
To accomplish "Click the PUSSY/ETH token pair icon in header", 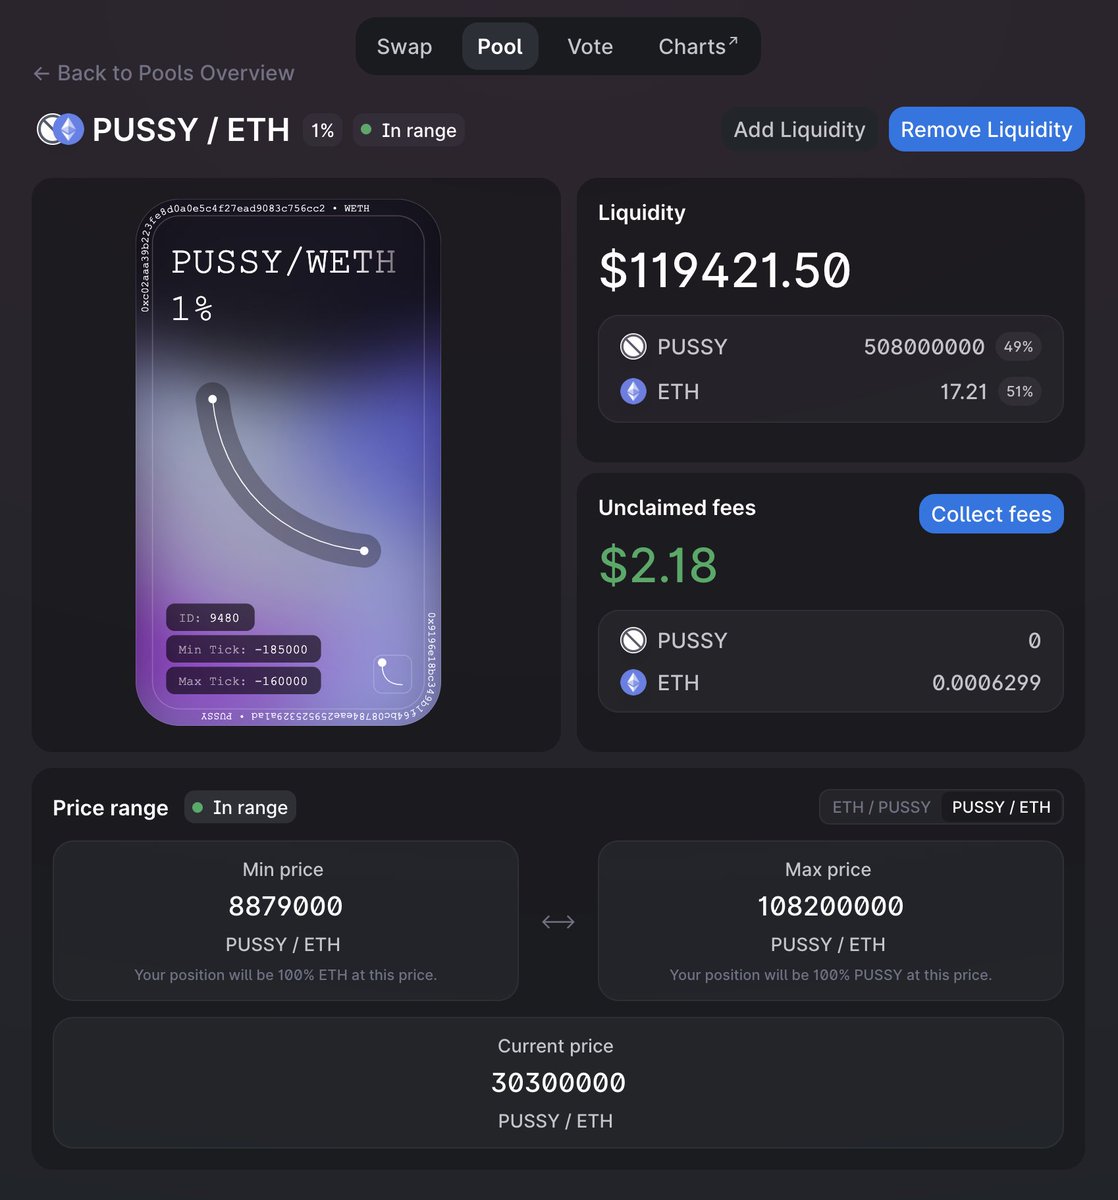I will [60, 130].
